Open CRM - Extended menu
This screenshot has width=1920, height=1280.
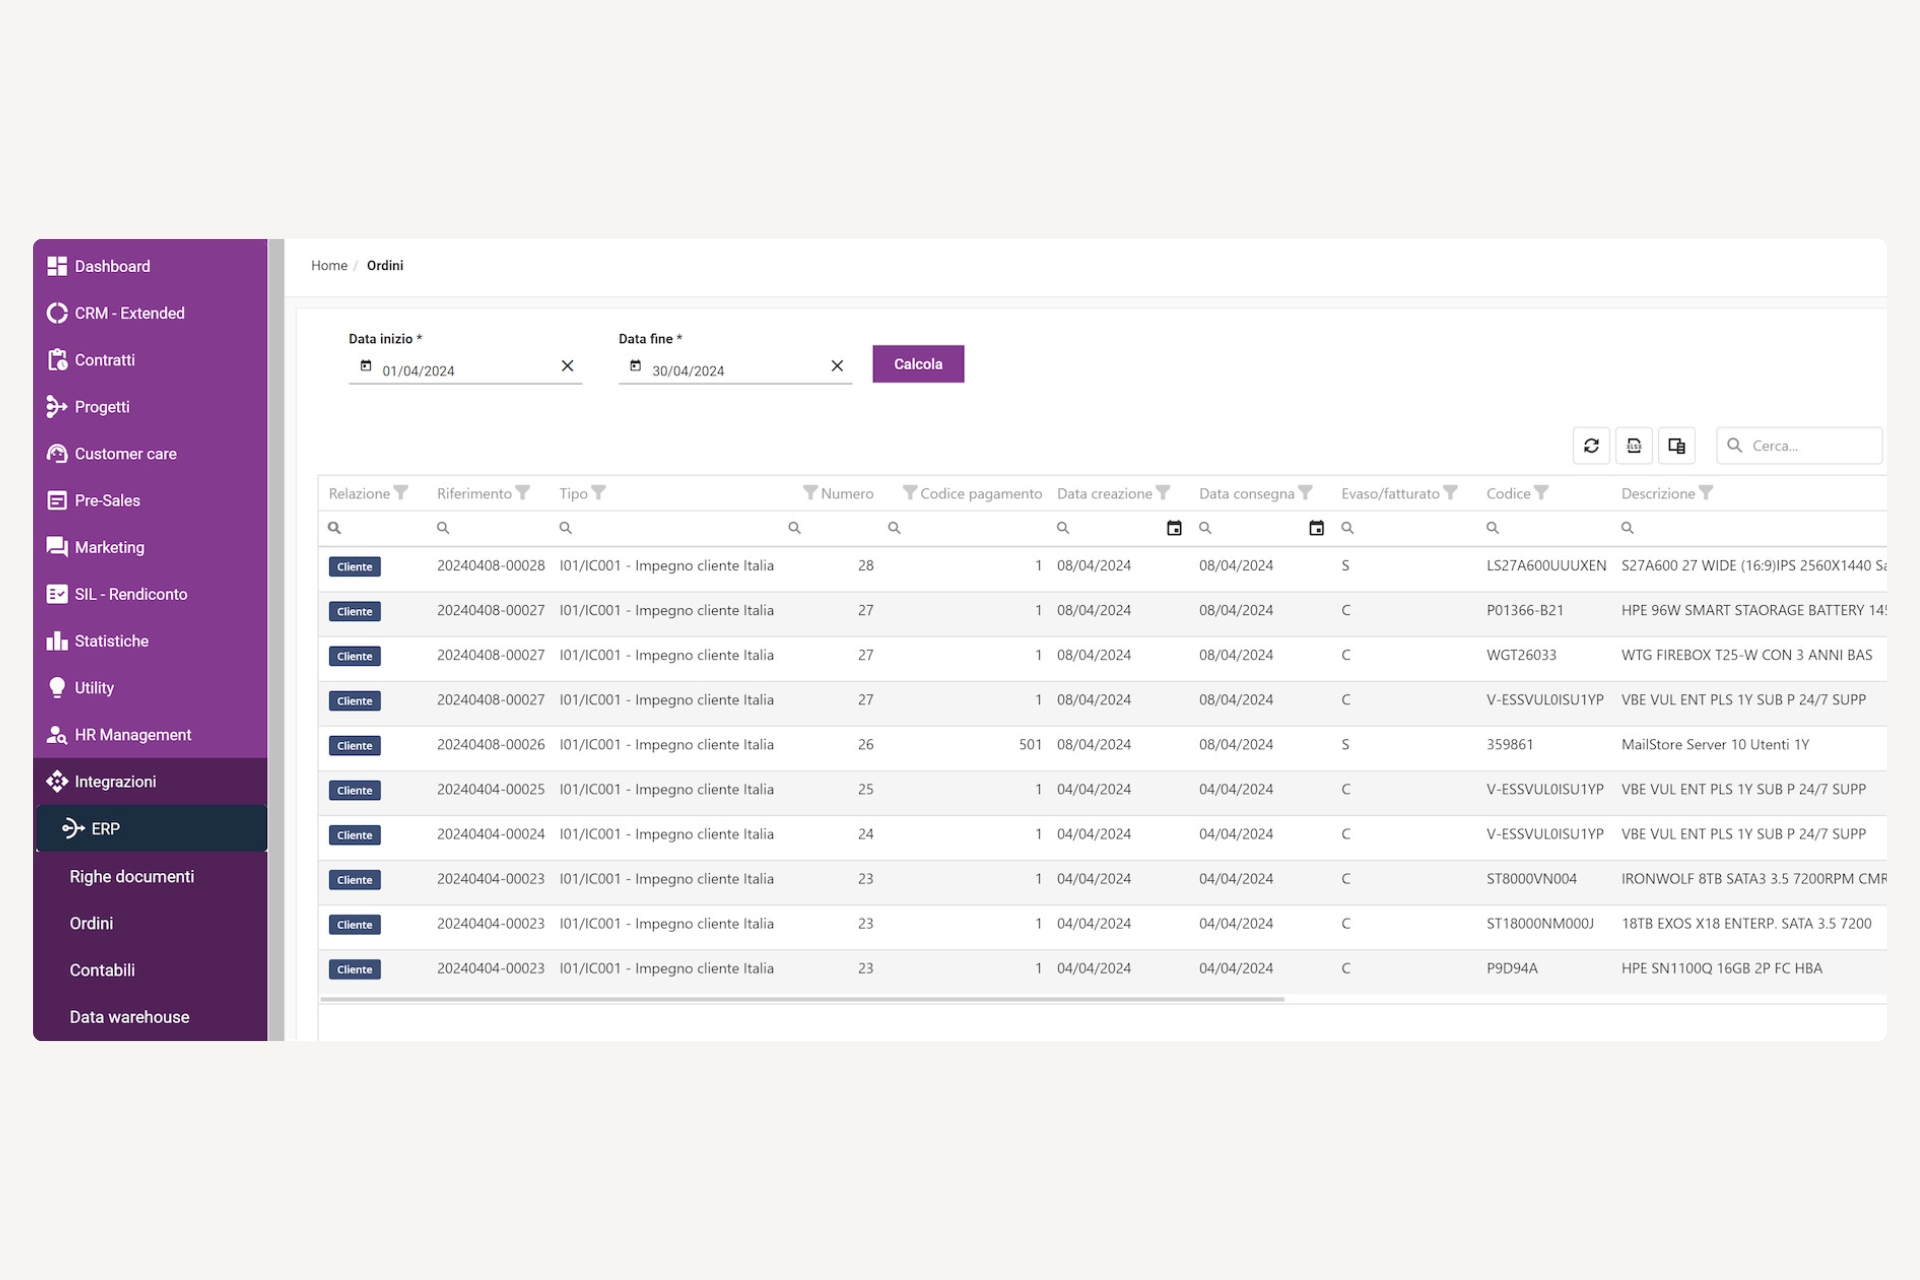[150, 313]
